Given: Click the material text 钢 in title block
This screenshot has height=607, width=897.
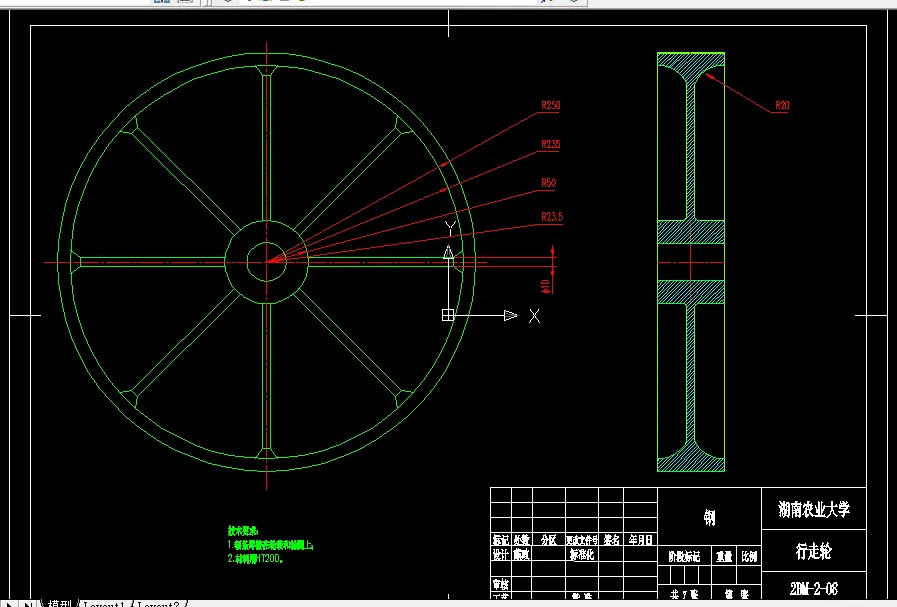Looking at the screenshot, I should [x=709, y=518].
